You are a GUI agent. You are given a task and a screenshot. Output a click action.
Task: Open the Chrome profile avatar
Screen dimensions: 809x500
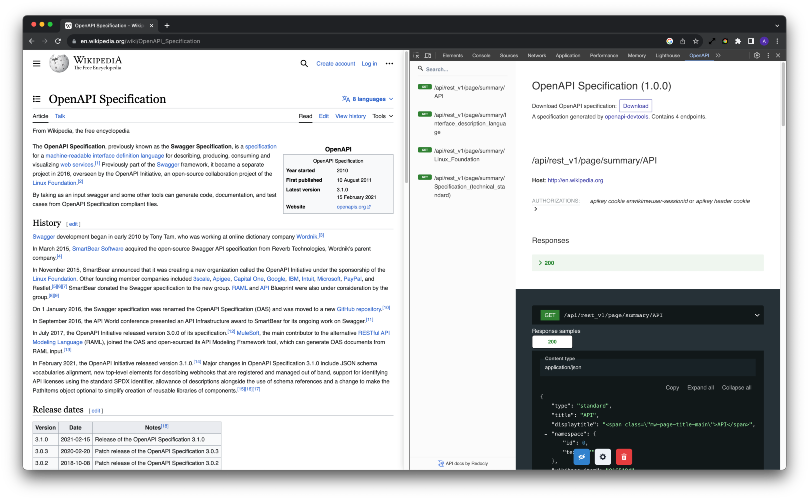(764, 41)
